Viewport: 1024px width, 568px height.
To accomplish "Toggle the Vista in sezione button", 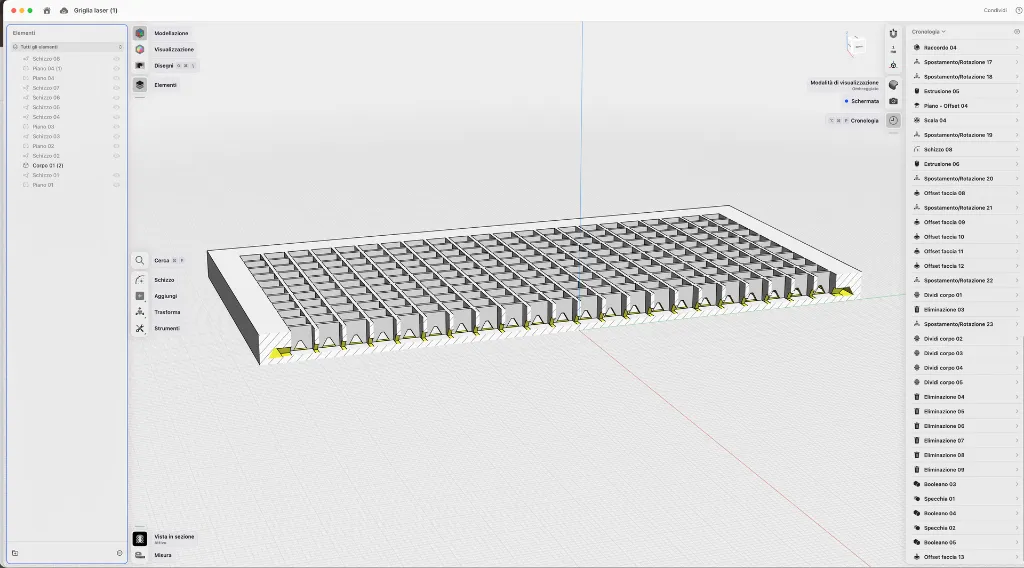I will click(140, 538).
